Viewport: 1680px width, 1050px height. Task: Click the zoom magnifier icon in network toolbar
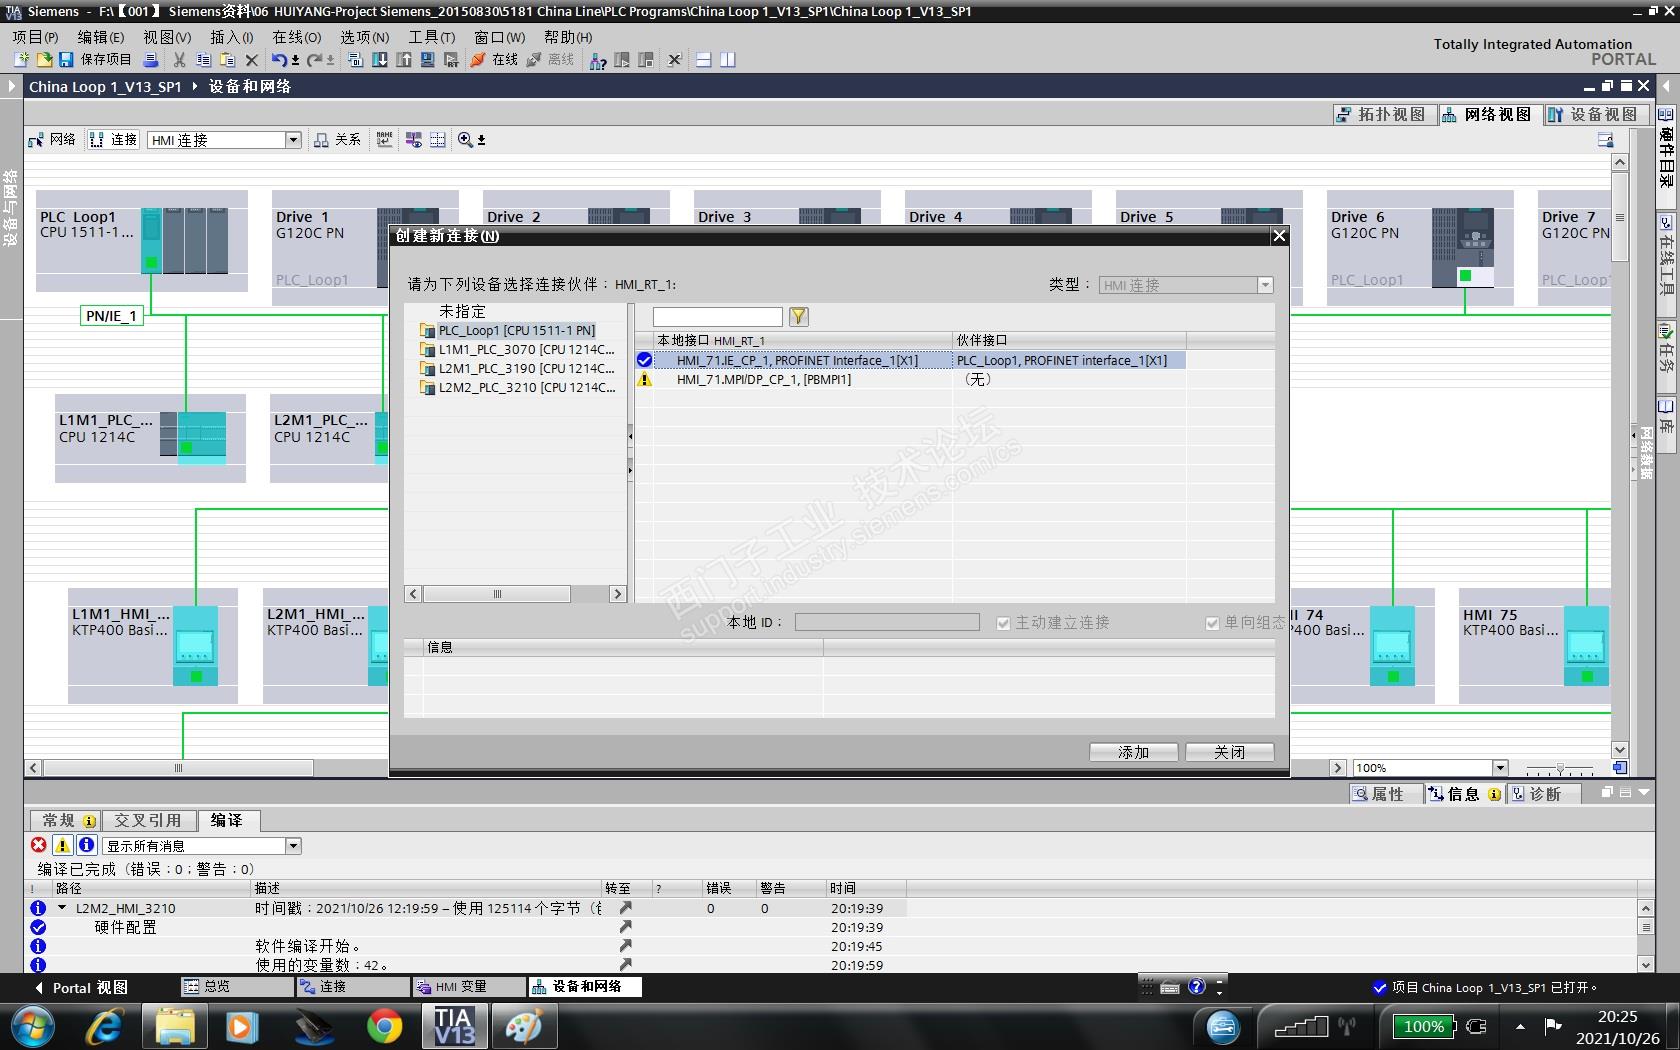[x=465, y=140]
